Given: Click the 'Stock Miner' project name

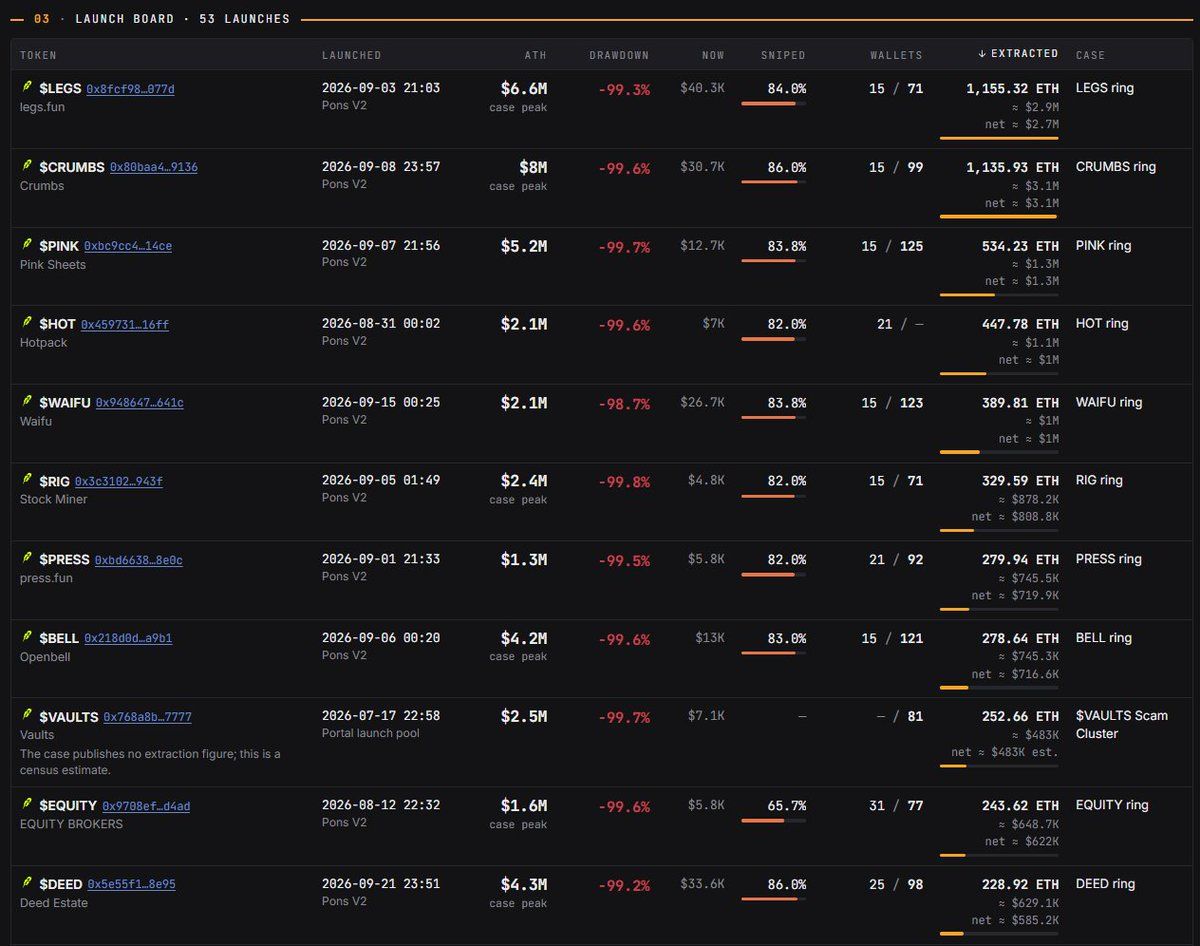Looking at the screenshot, I should (x=54, y=499).
